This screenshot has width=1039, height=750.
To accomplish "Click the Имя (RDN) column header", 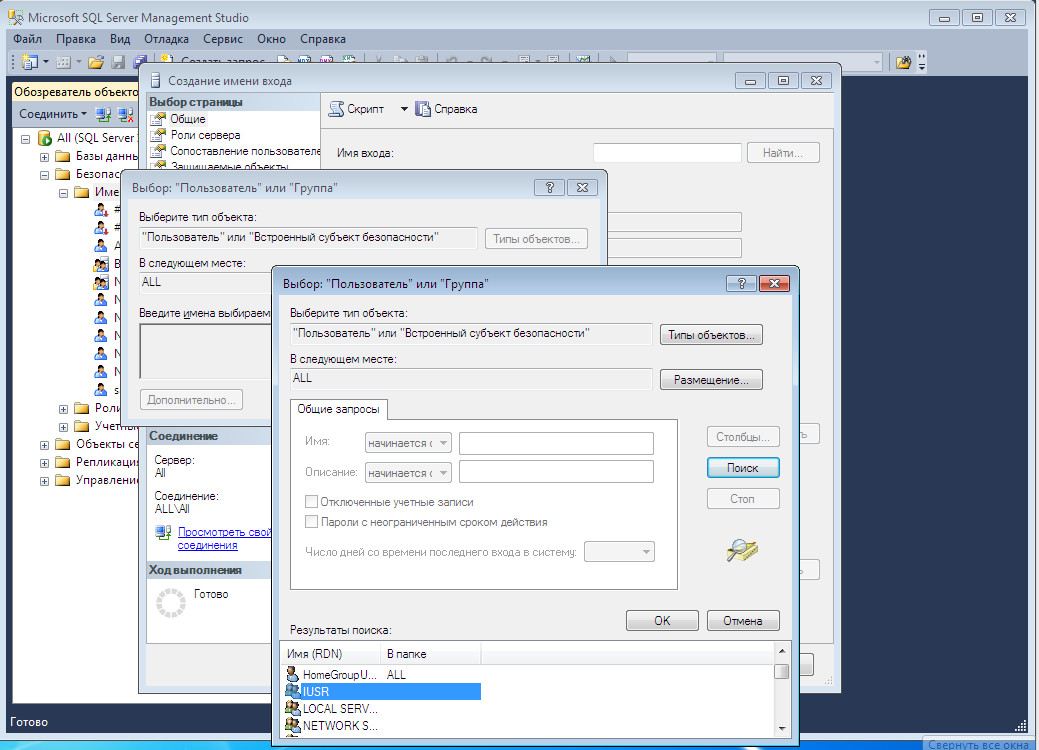I will coord(331,654).
